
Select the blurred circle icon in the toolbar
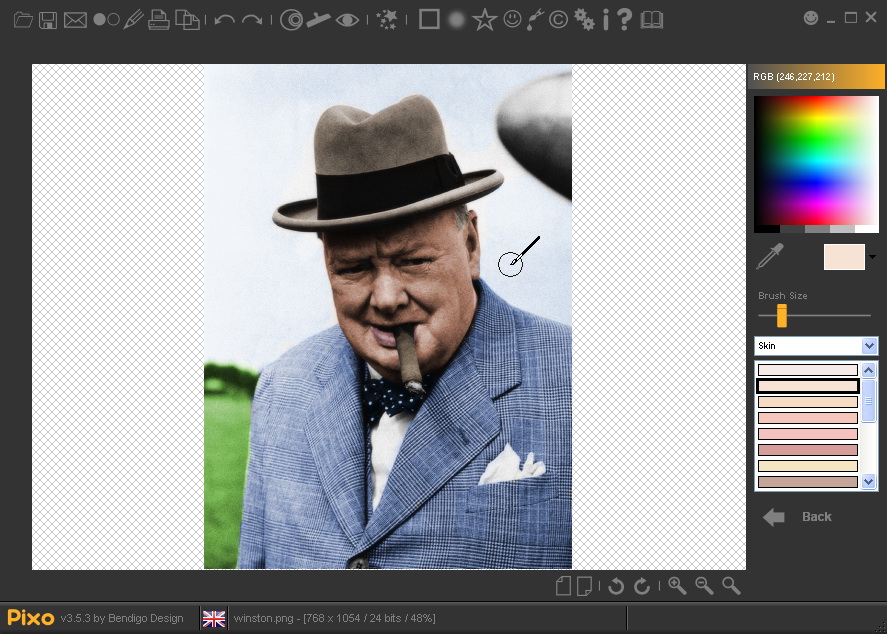(x=457, y=20)
